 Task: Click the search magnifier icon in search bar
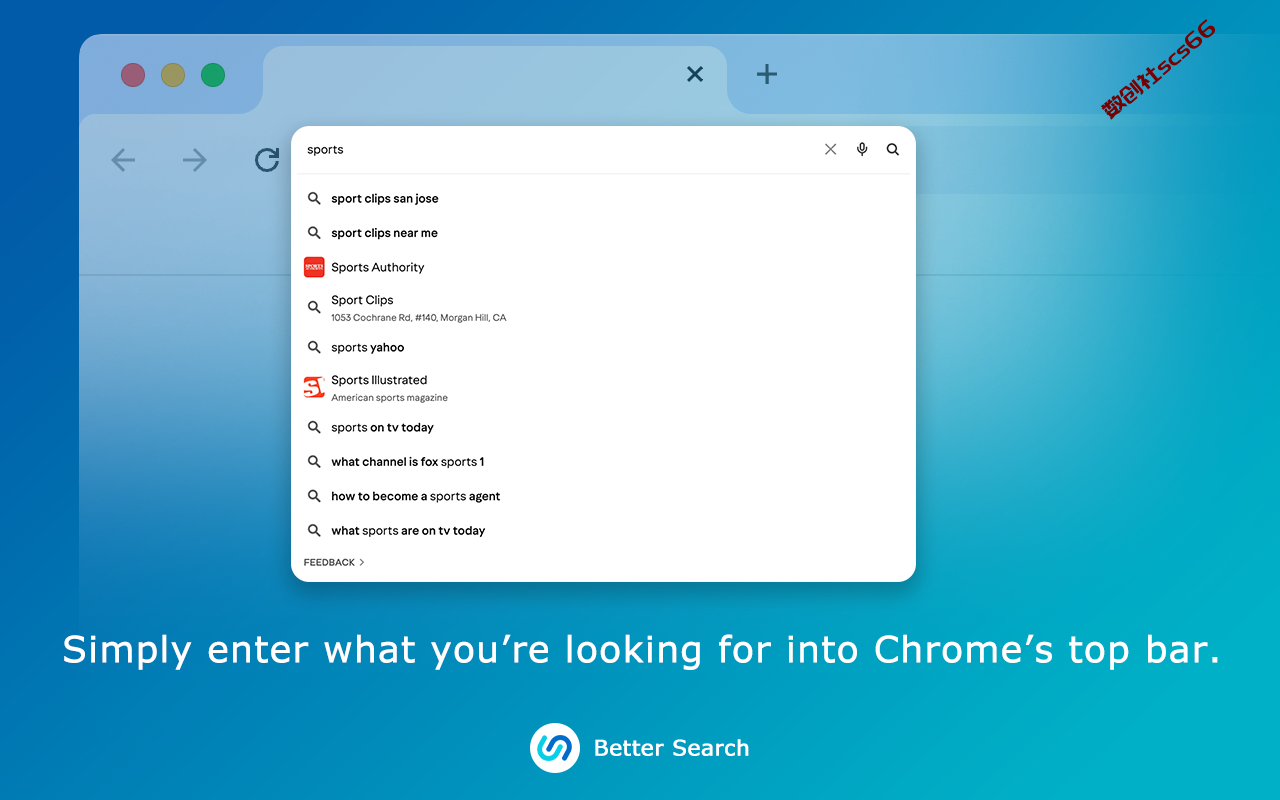tap(893, 150)
